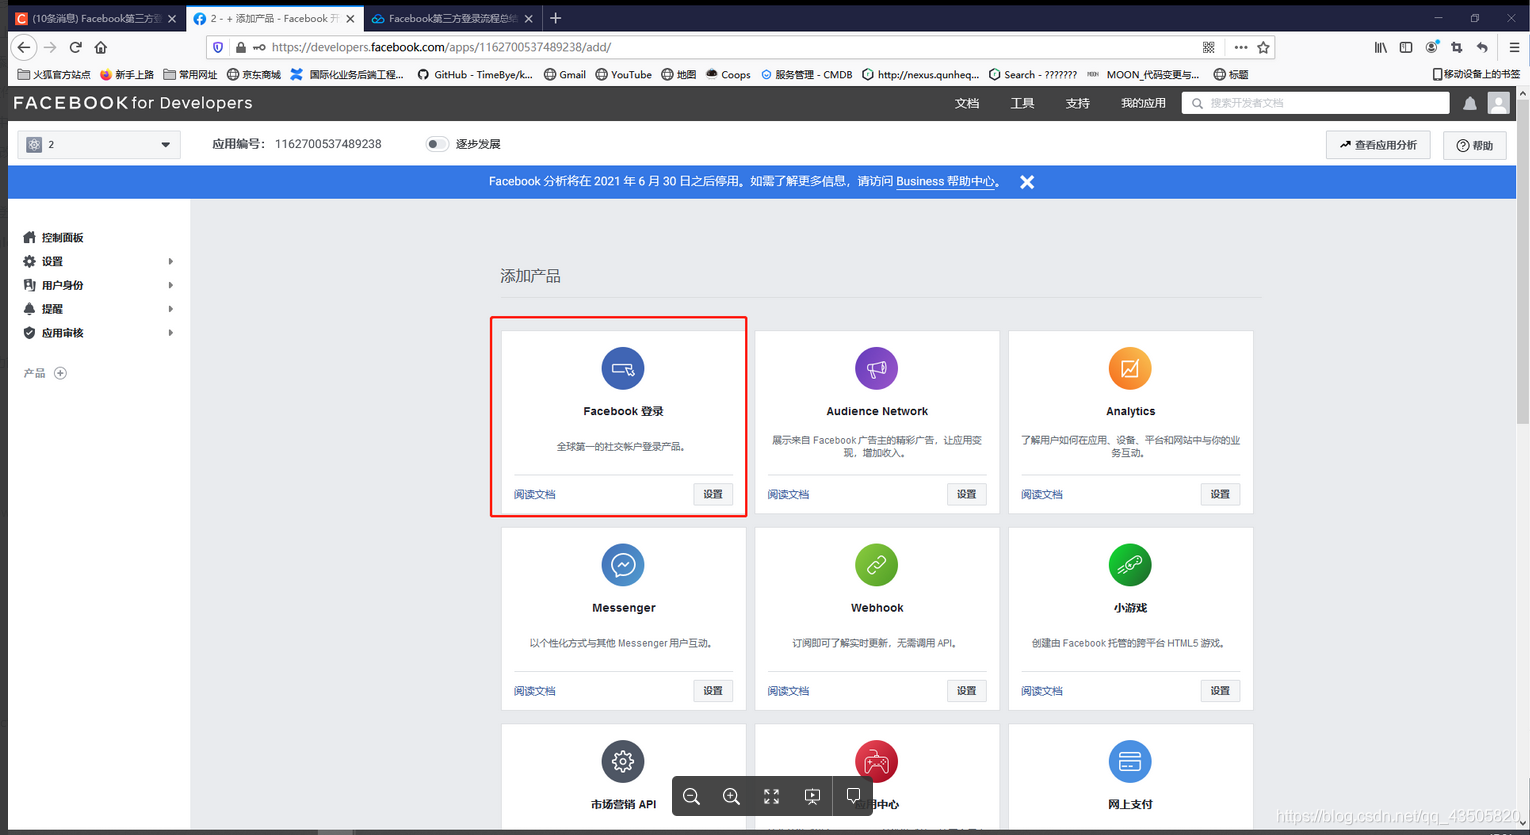Expand the 提醒 sidebar item

tap(98, 309)
